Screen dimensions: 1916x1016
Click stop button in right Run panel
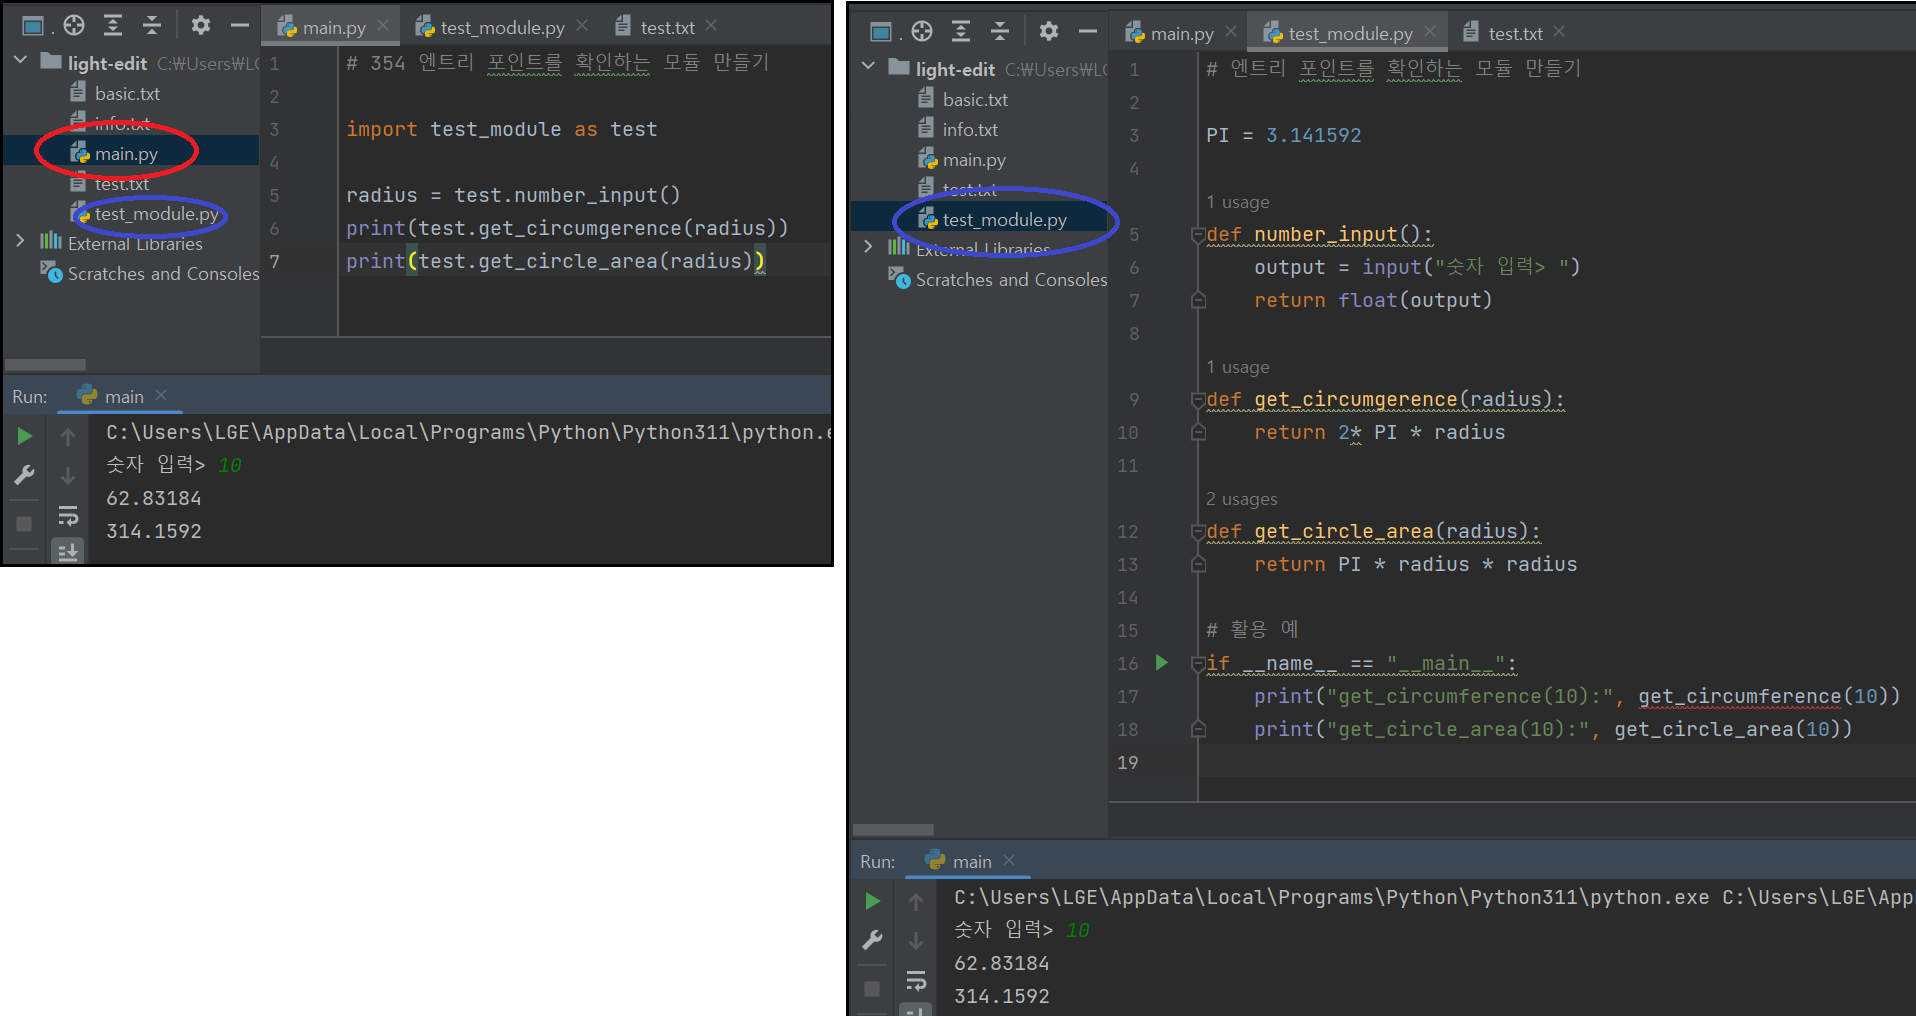(x=873, y=989)
